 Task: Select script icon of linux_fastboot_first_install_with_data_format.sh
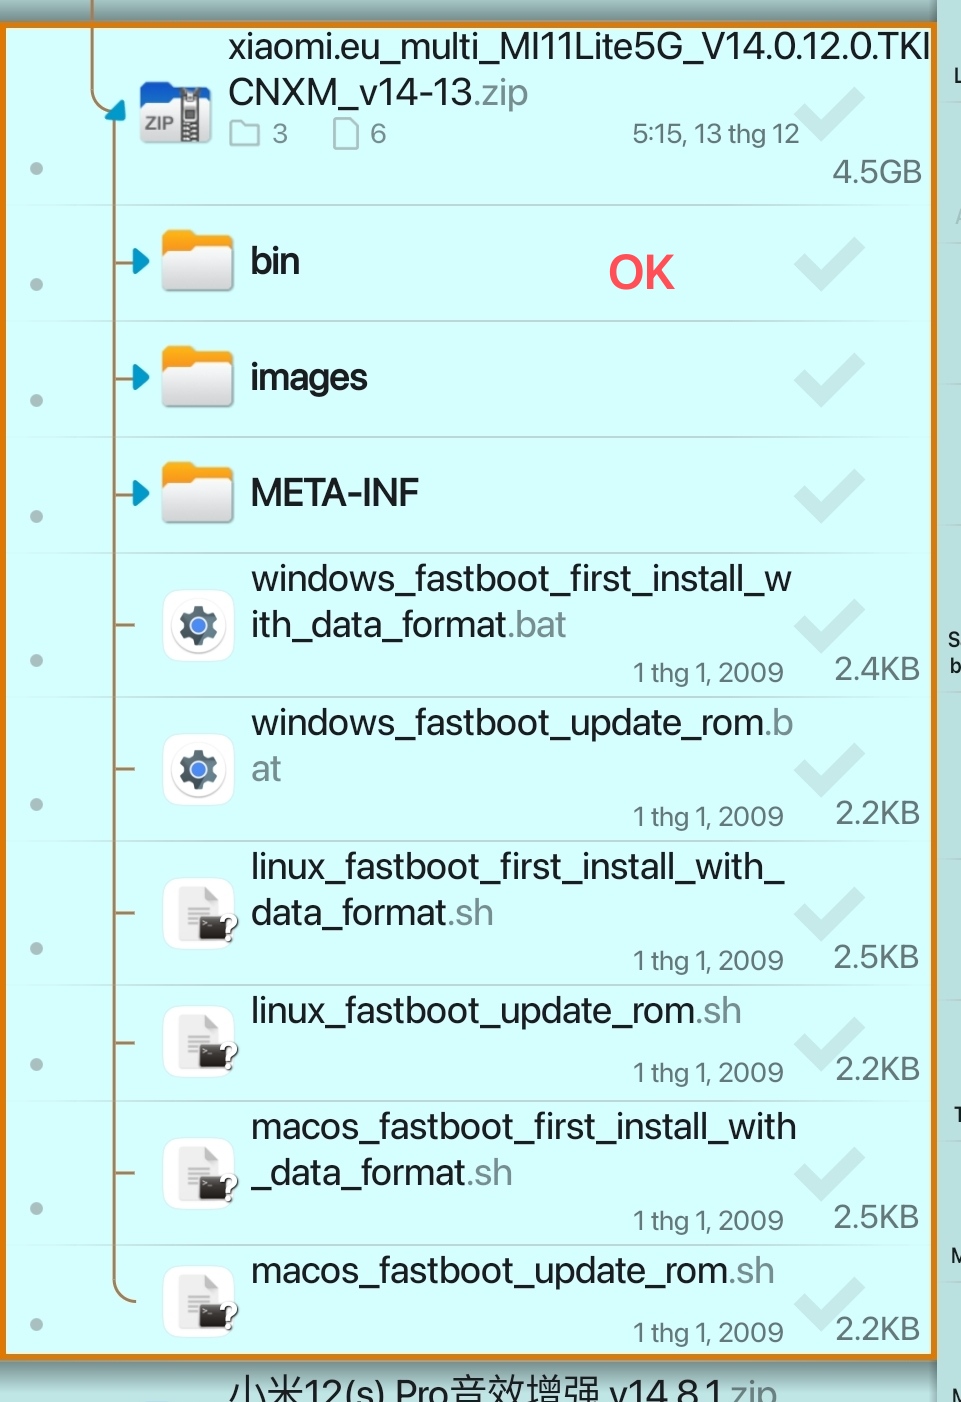200,914
